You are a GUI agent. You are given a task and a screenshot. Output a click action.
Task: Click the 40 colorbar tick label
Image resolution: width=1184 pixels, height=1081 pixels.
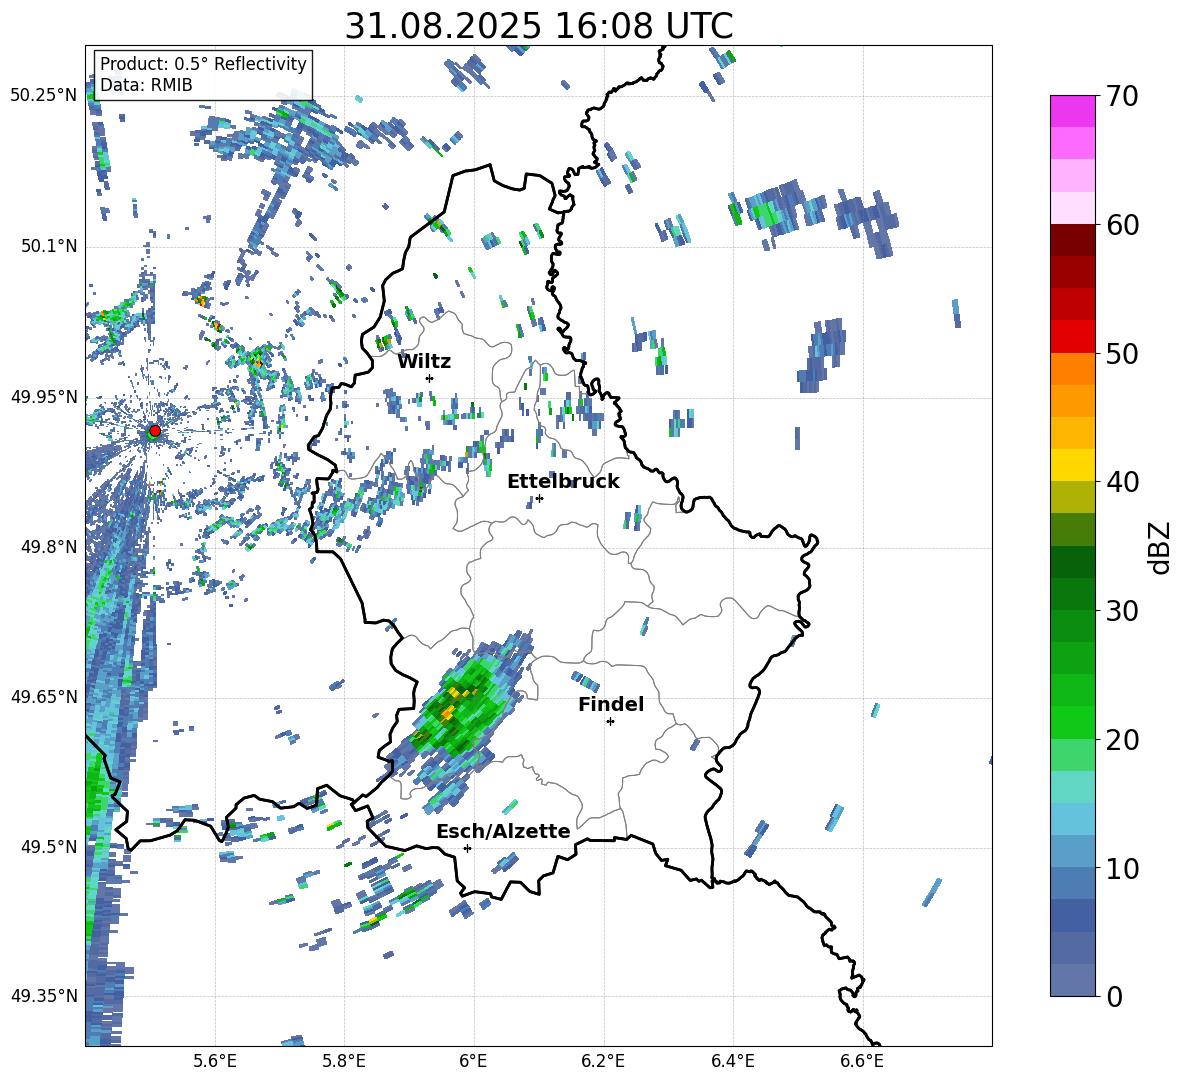[1121, 482]
